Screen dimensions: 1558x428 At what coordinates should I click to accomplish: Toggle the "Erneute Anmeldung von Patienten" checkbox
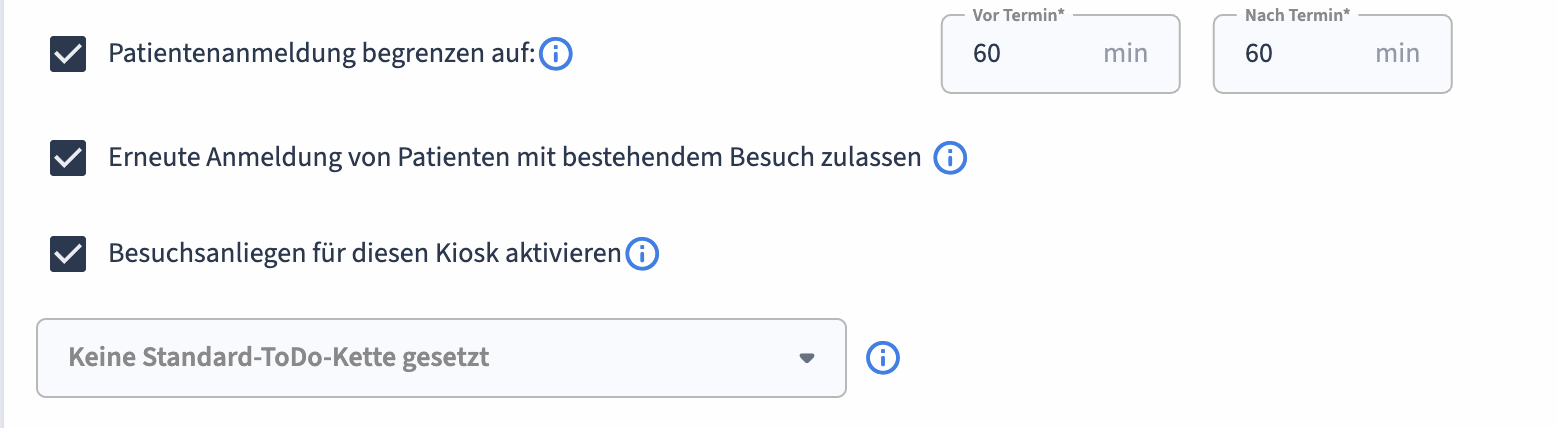pyautogui.click(x=68, y=158)
